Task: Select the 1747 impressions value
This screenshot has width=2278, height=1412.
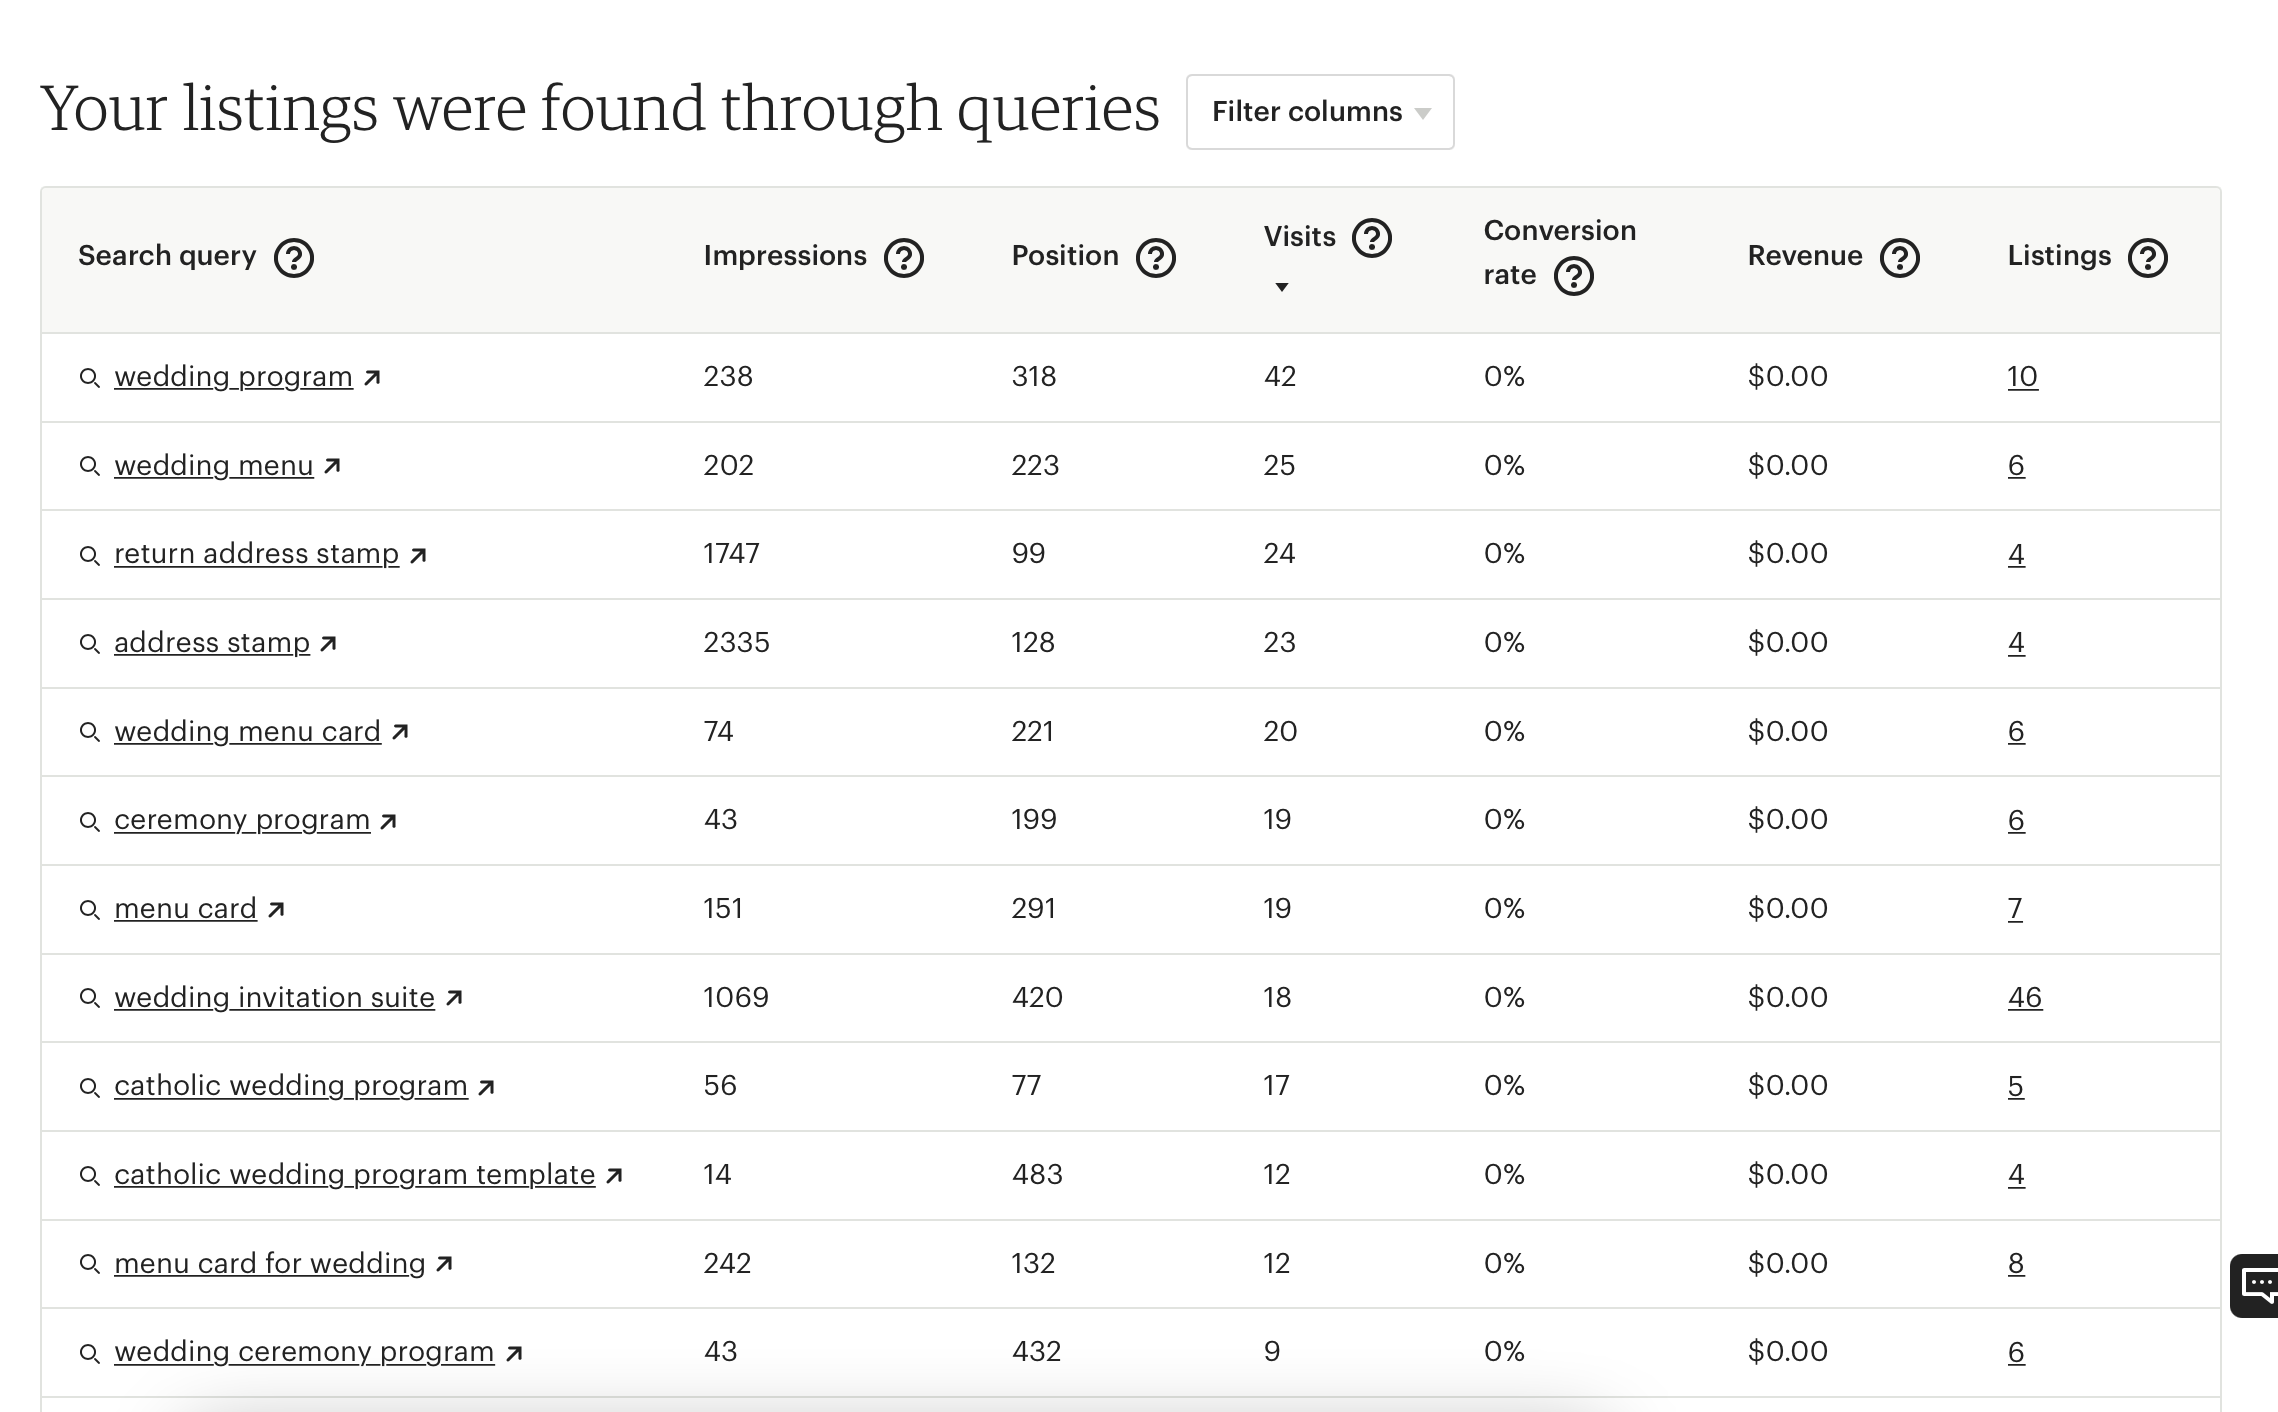Action: coord(731,554)
